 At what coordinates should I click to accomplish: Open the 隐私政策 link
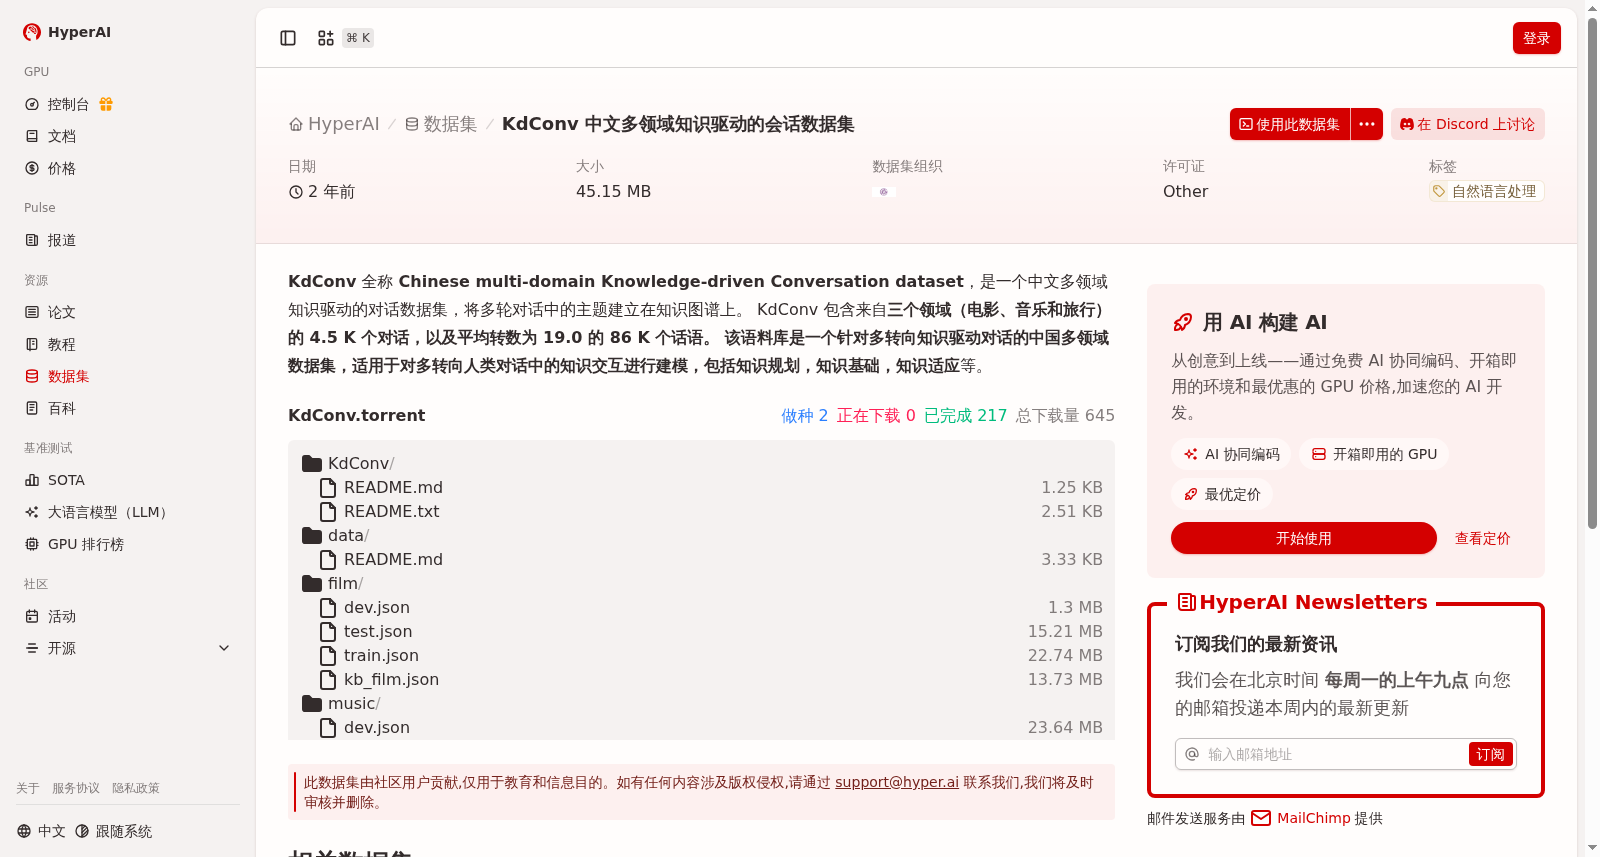pyautogui.click(x=136, y=788)
